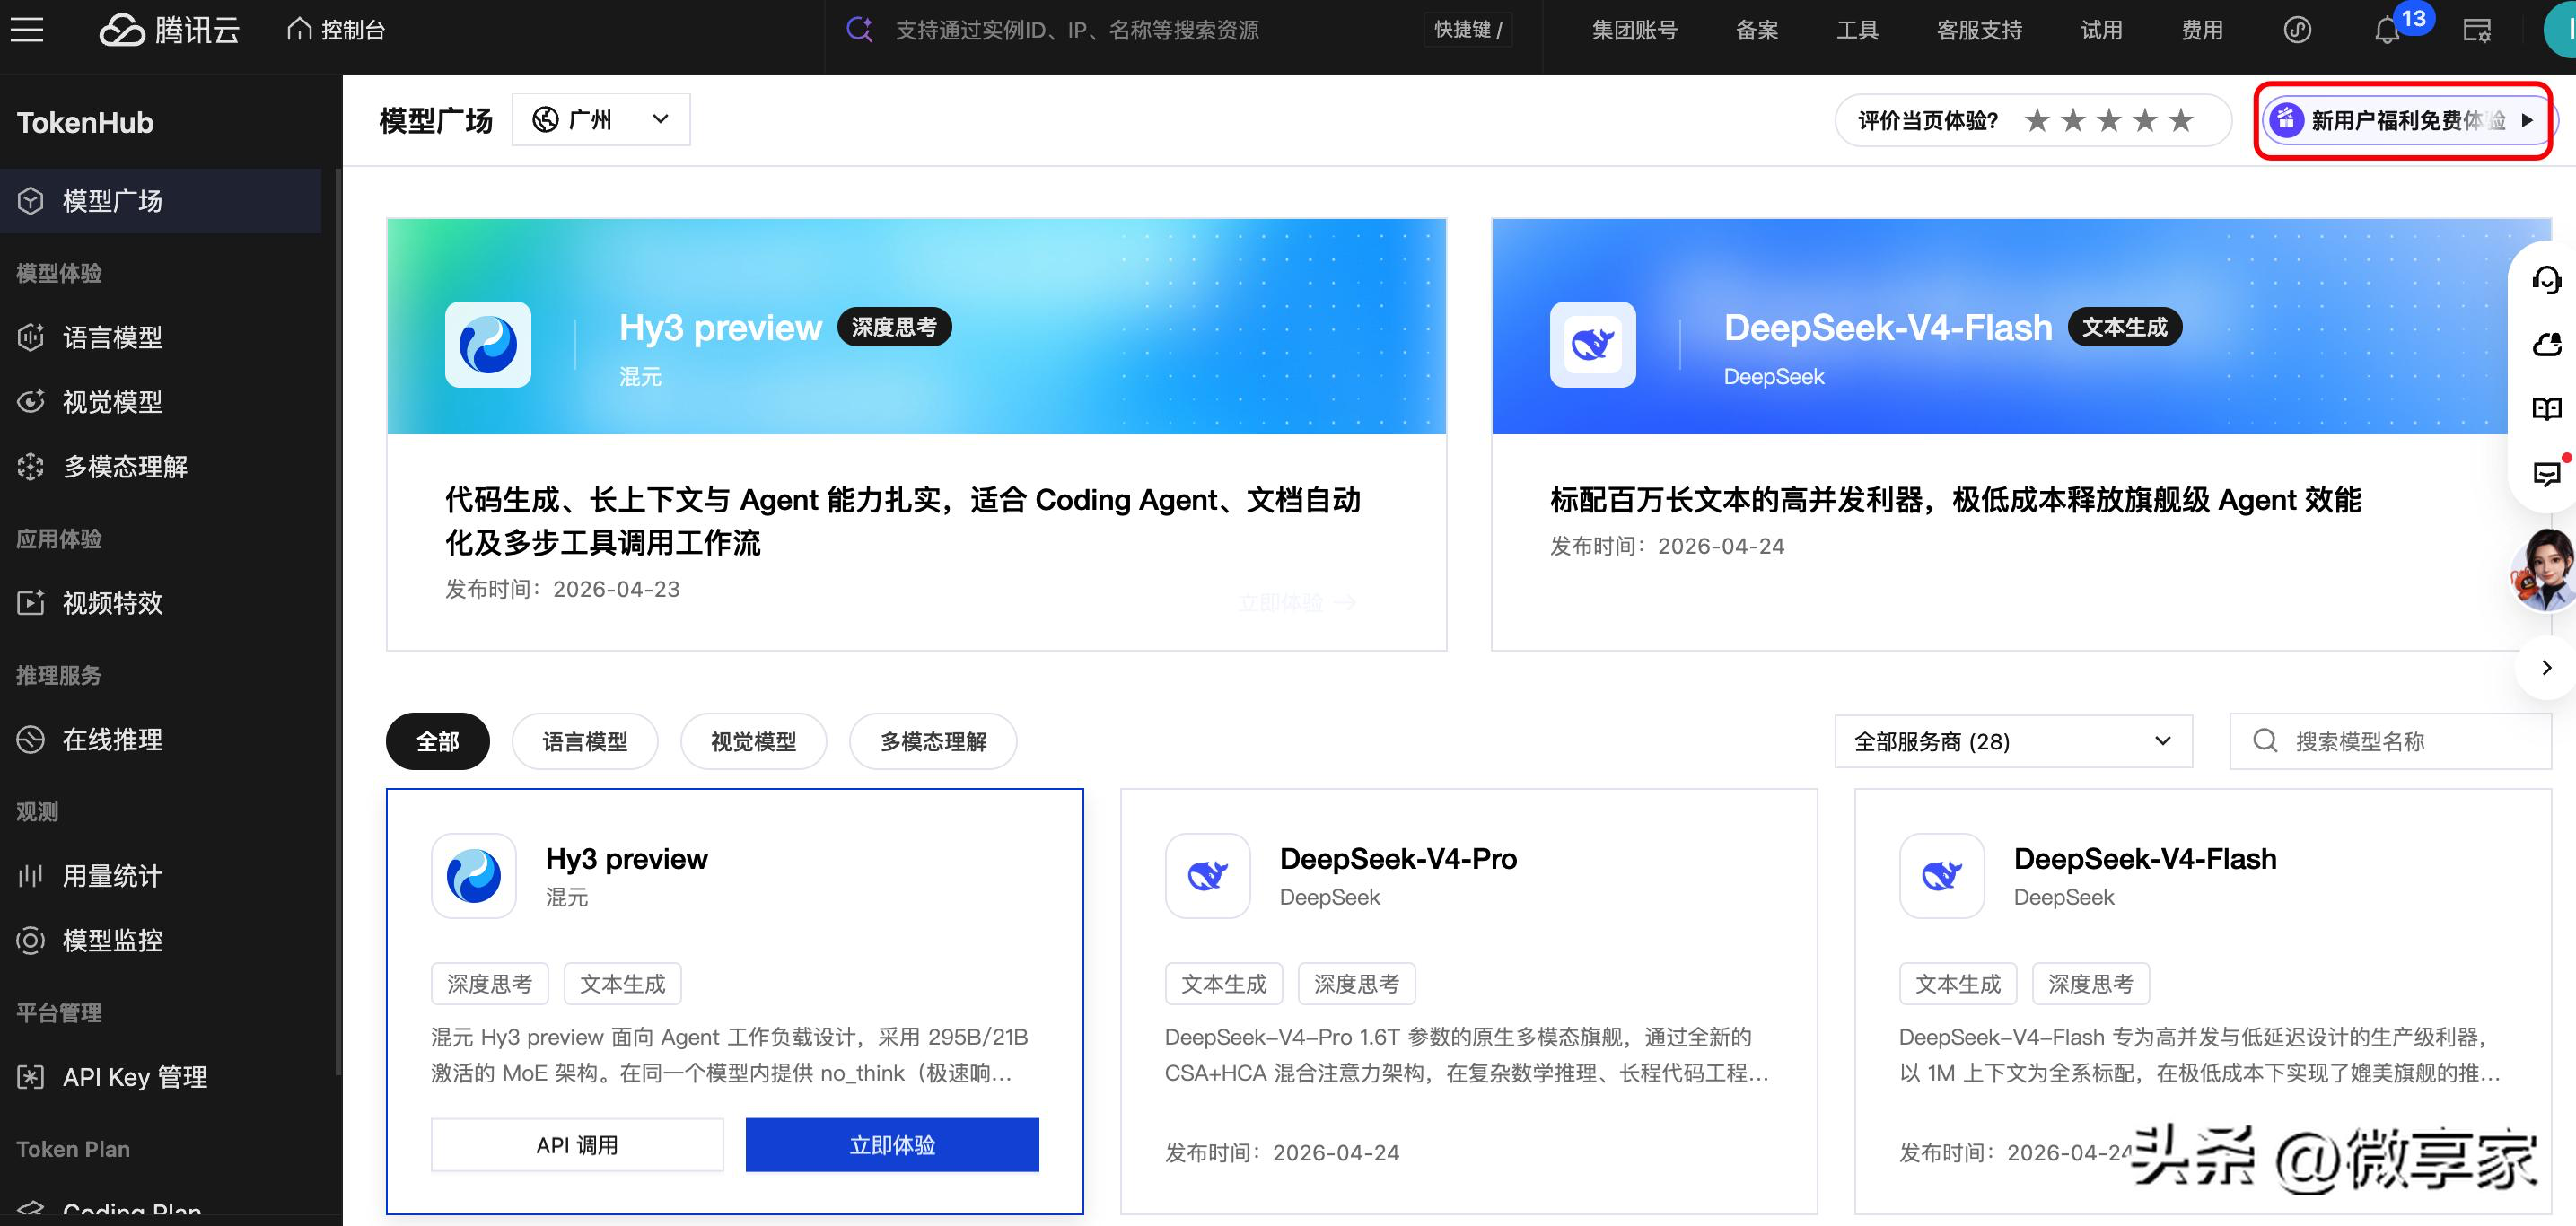Click the Tencent Cloud logo
2576x1226 pixels.
(170, 30)
